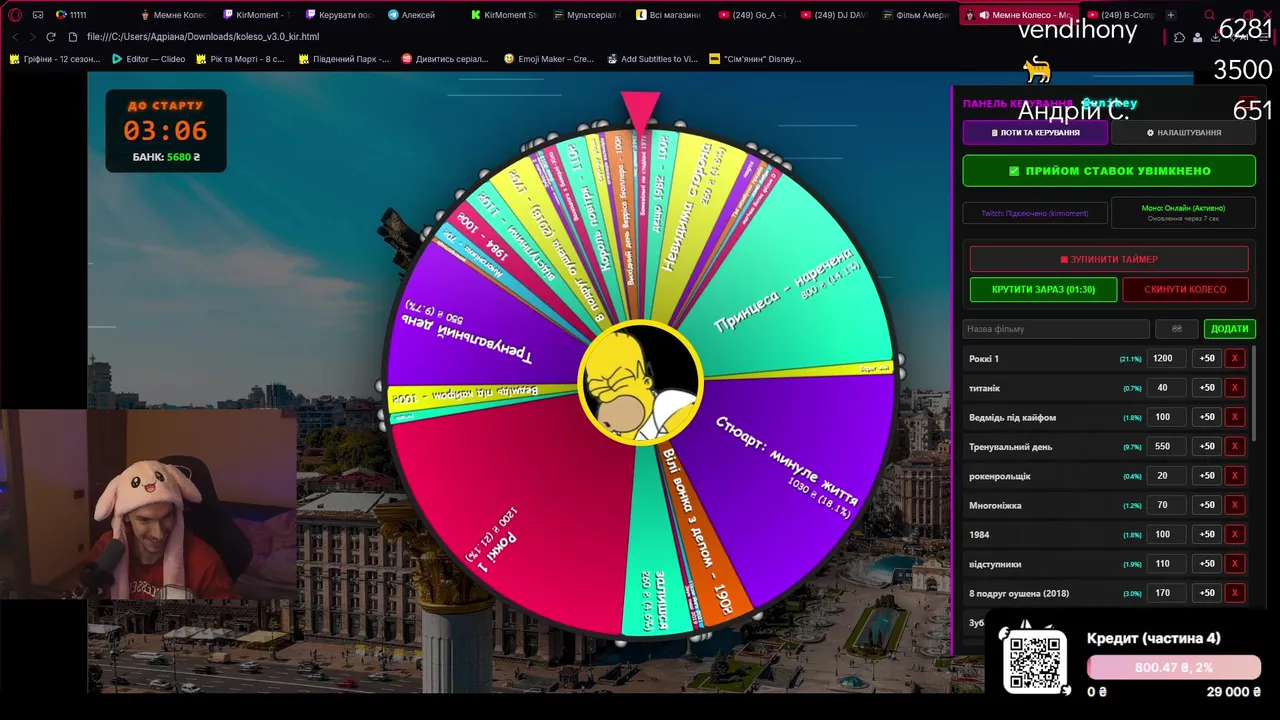Delete the Многоніжка lot

coord(1234,505)
